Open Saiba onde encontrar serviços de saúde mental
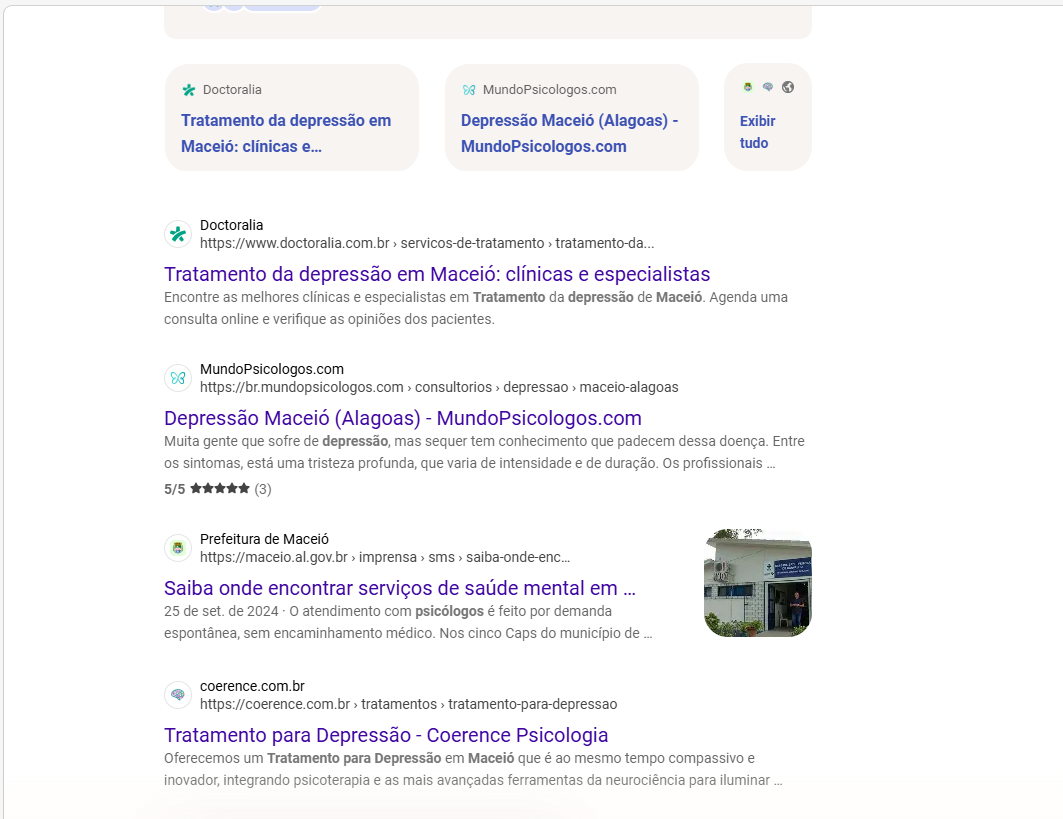 click(400, 588)
